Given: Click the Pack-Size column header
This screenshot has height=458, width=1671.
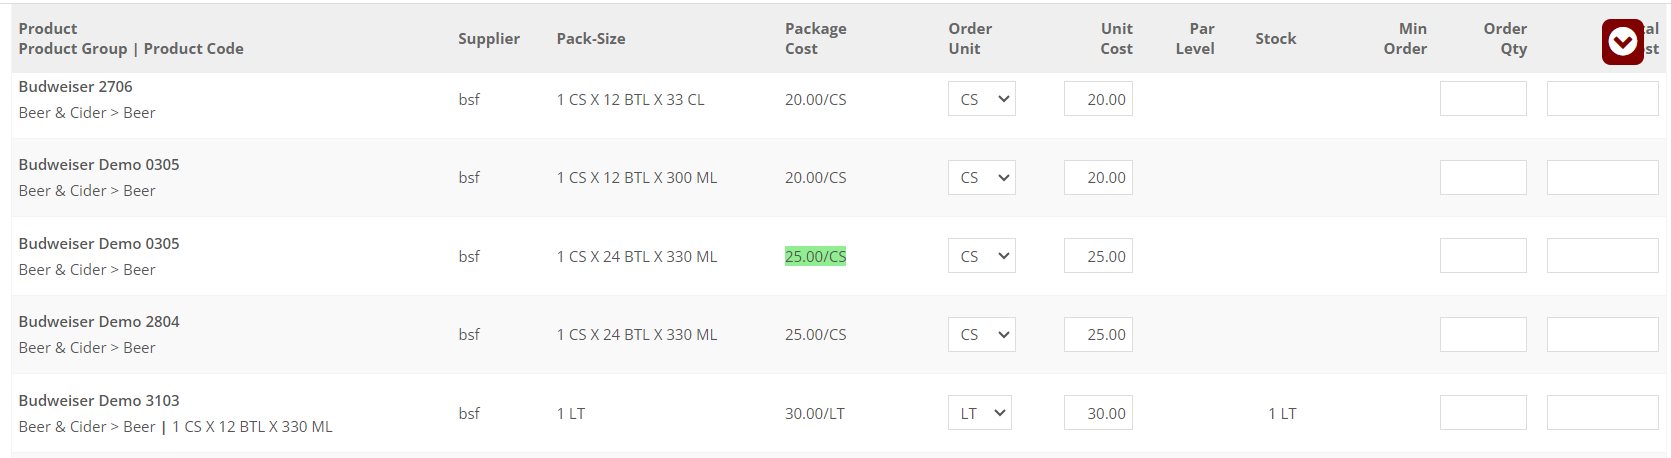Looking at the screenshot, I should [x=591, y=39].
